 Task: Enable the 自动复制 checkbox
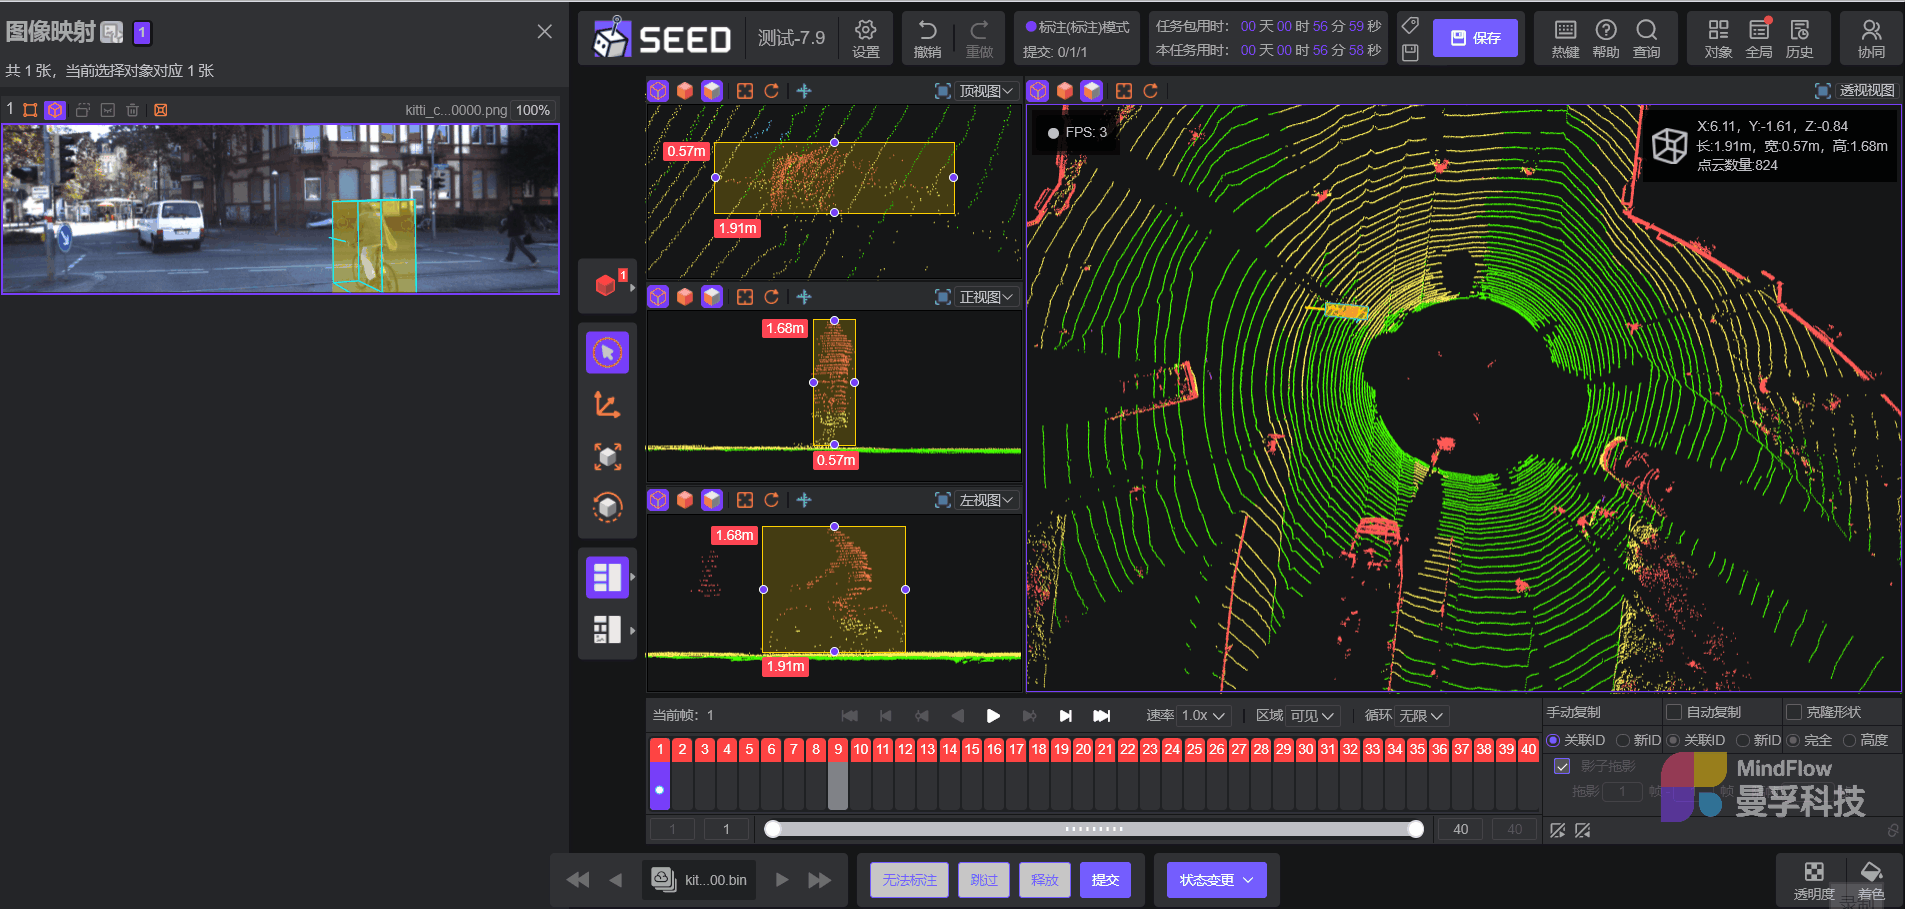(x=1674, y=712)
